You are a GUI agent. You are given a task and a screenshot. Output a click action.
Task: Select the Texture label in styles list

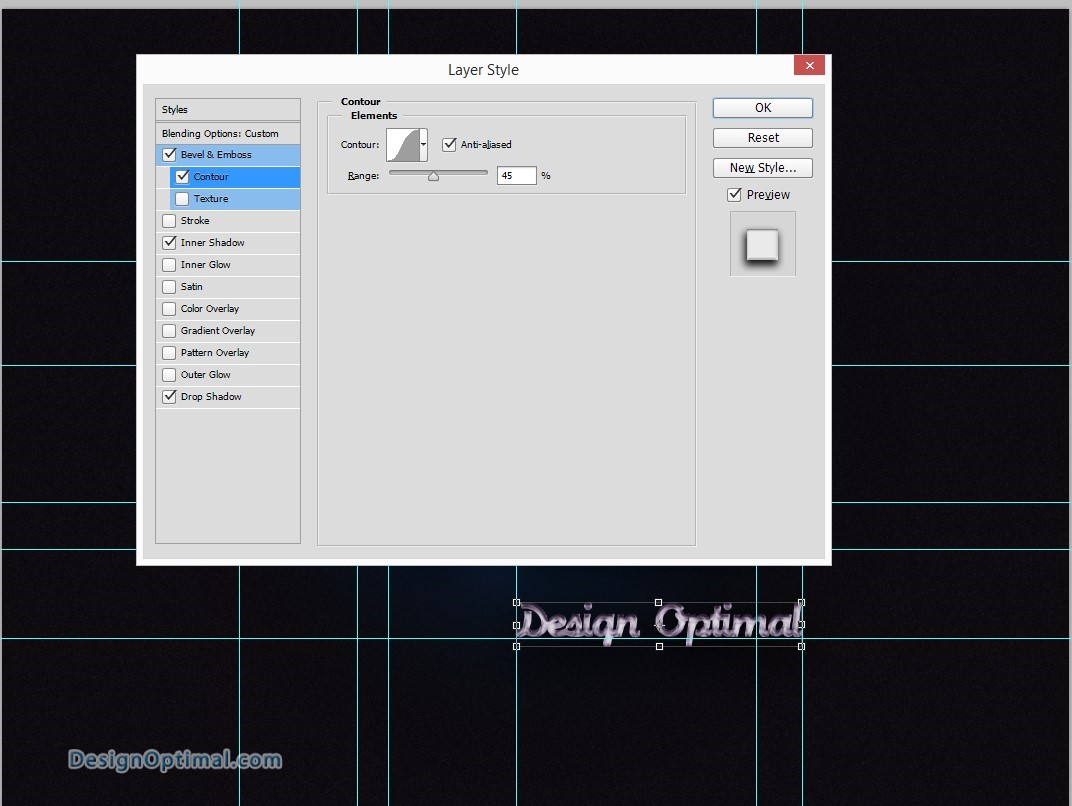pos(211,198)
